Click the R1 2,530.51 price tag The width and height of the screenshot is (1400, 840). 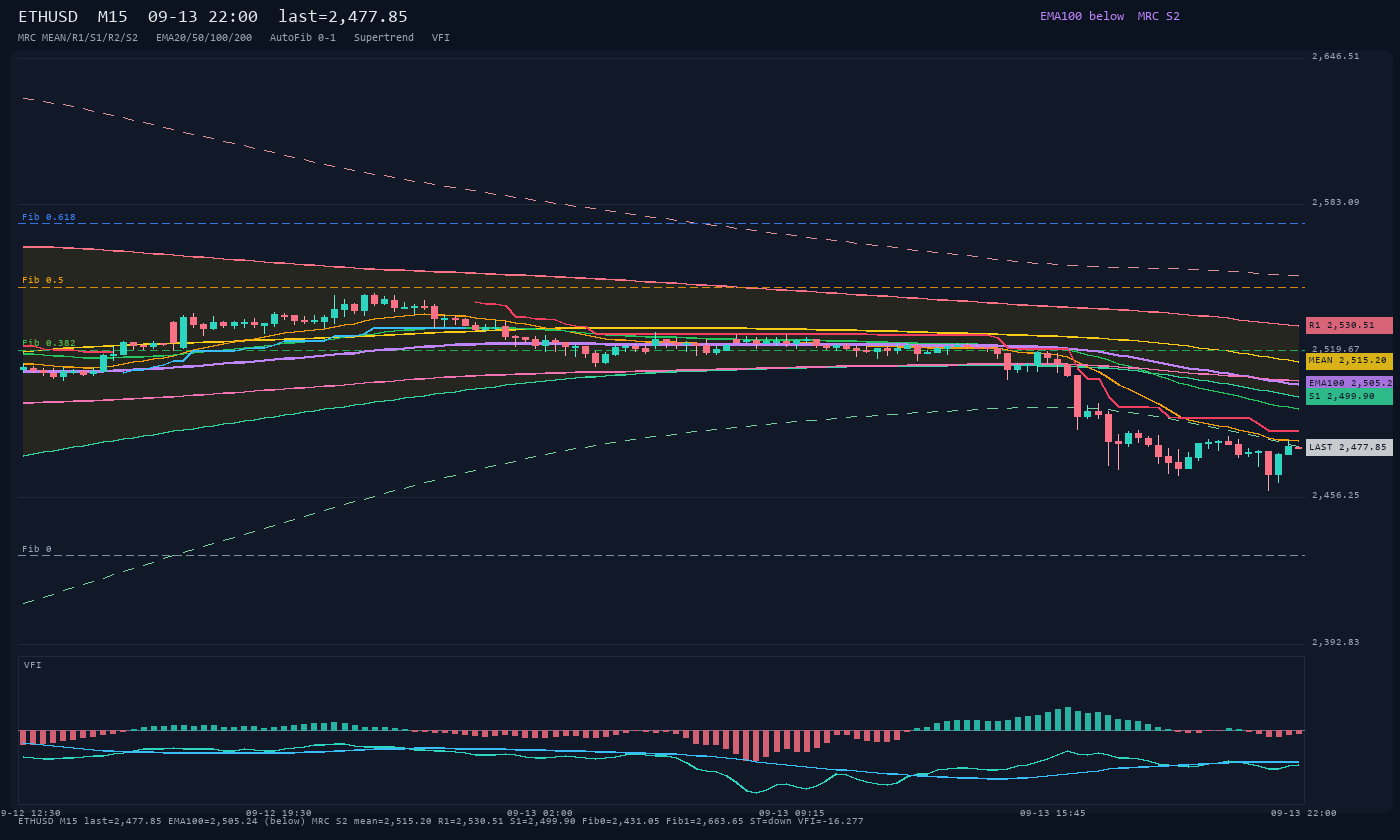click(x=1349, y=325)
